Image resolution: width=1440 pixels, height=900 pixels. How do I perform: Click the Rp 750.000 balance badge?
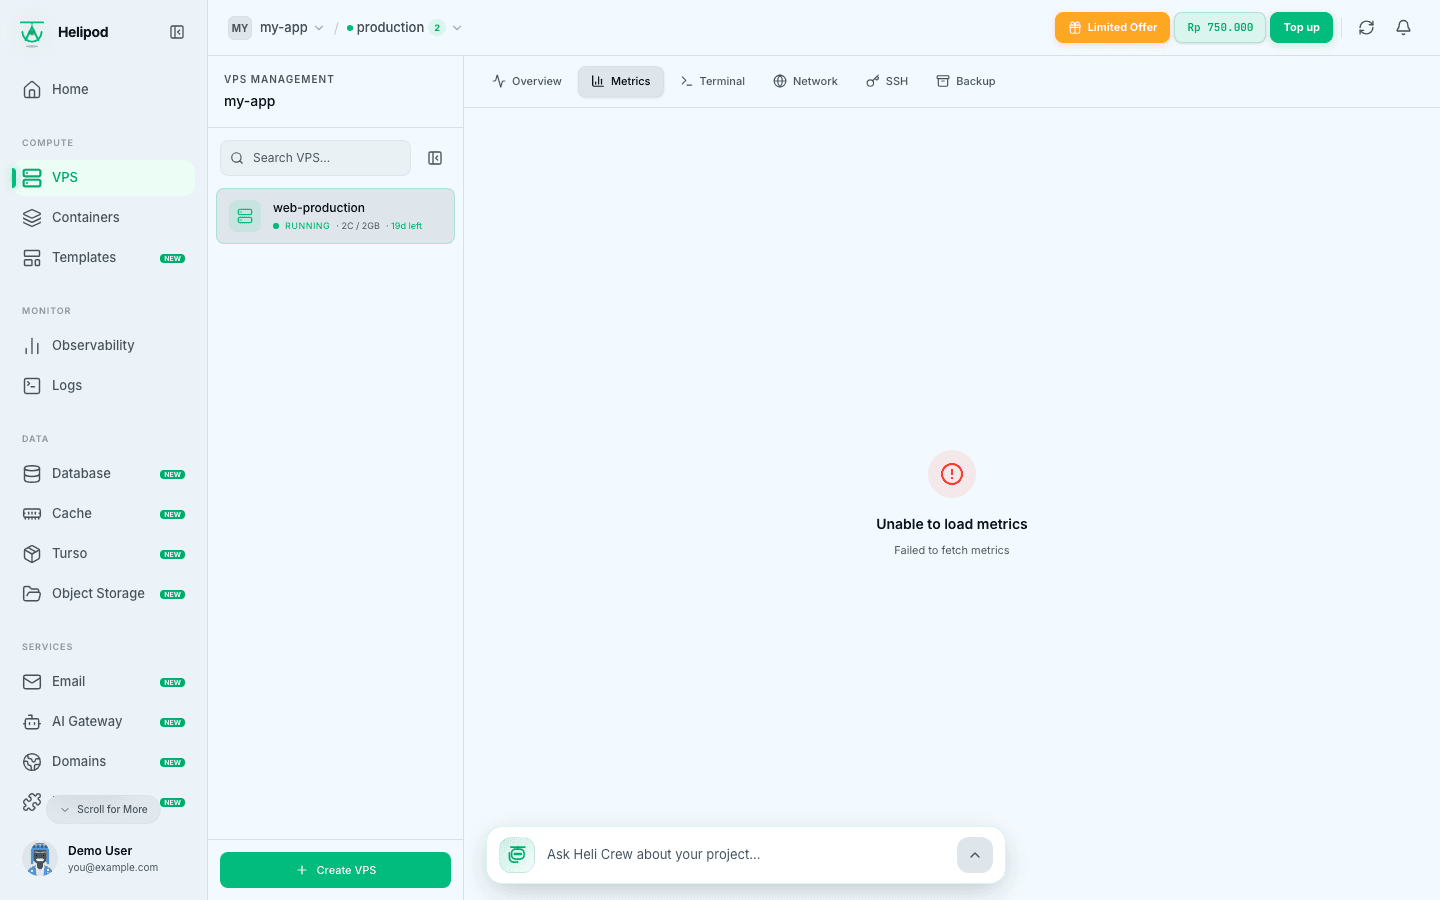coord(1220,28)
